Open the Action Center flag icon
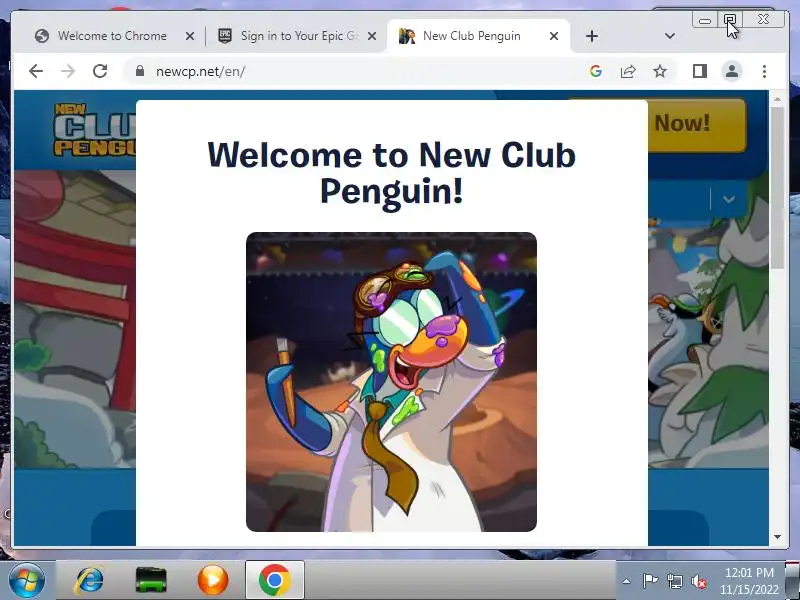Image resolution: width=800 pixels, height=600 pixels. (x=649, y=581)
